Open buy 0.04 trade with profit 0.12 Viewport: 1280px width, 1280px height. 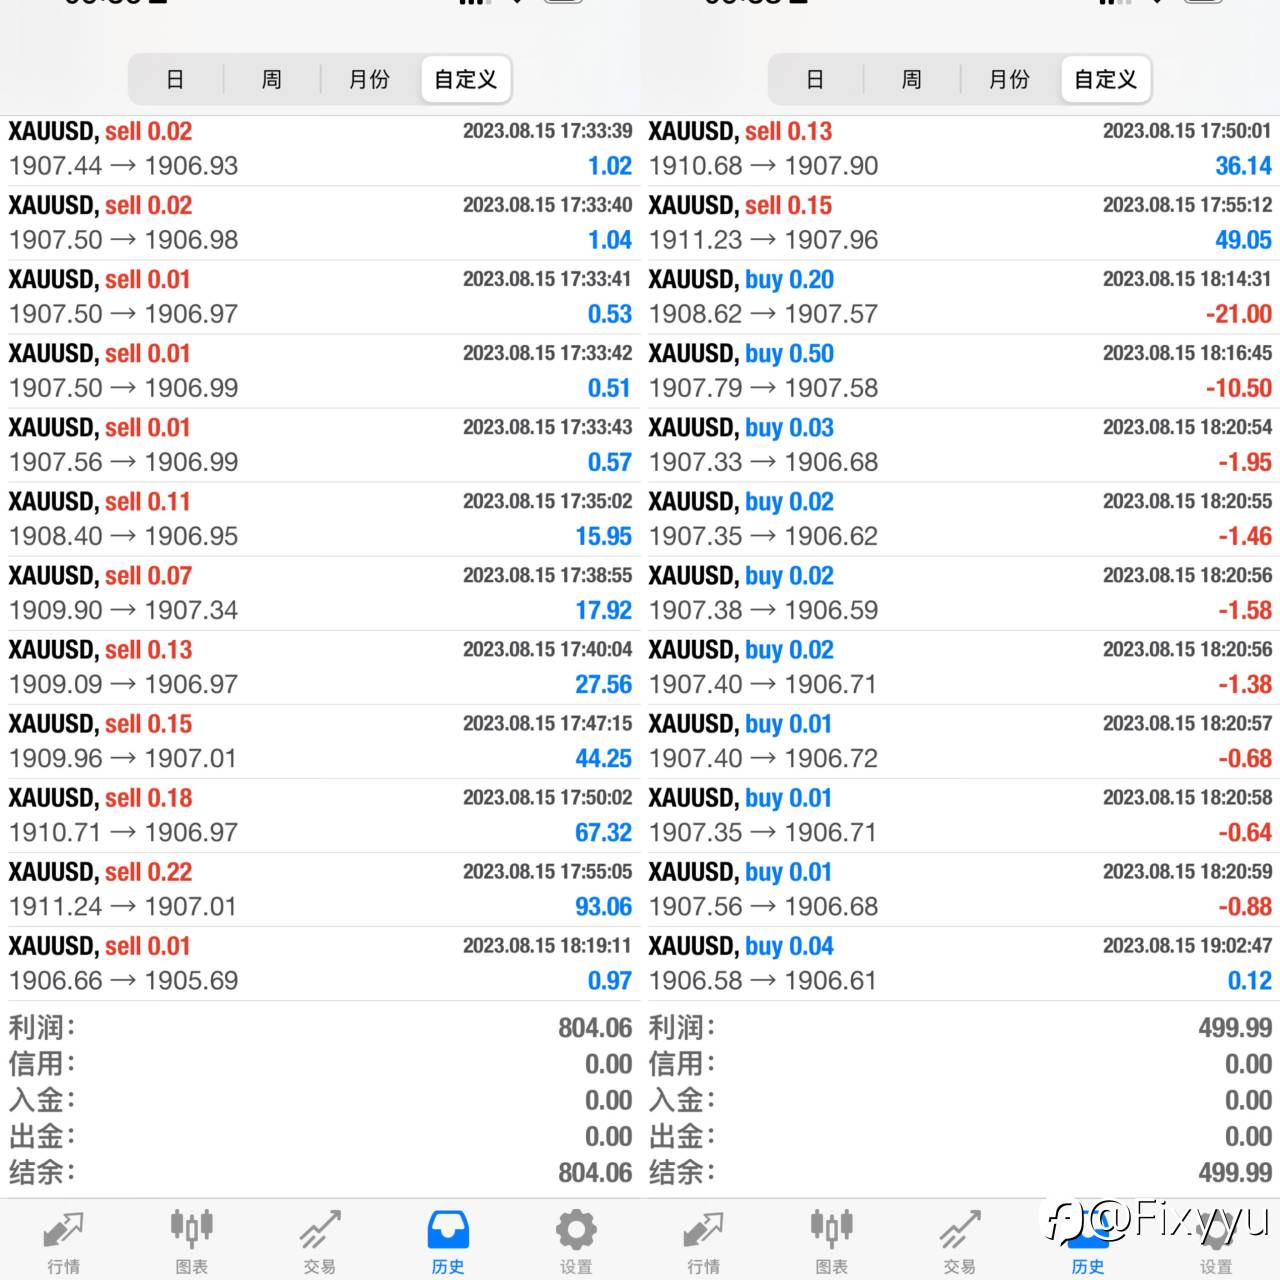(x=960, y=963)
